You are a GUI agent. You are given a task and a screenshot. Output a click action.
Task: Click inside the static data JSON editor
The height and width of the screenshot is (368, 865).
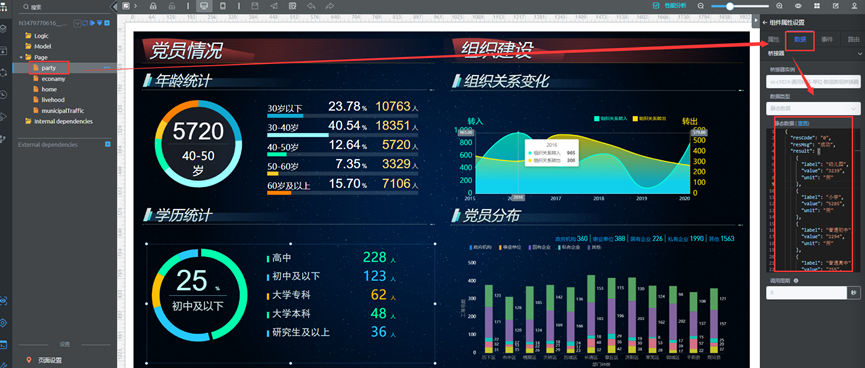coord(814,199)
